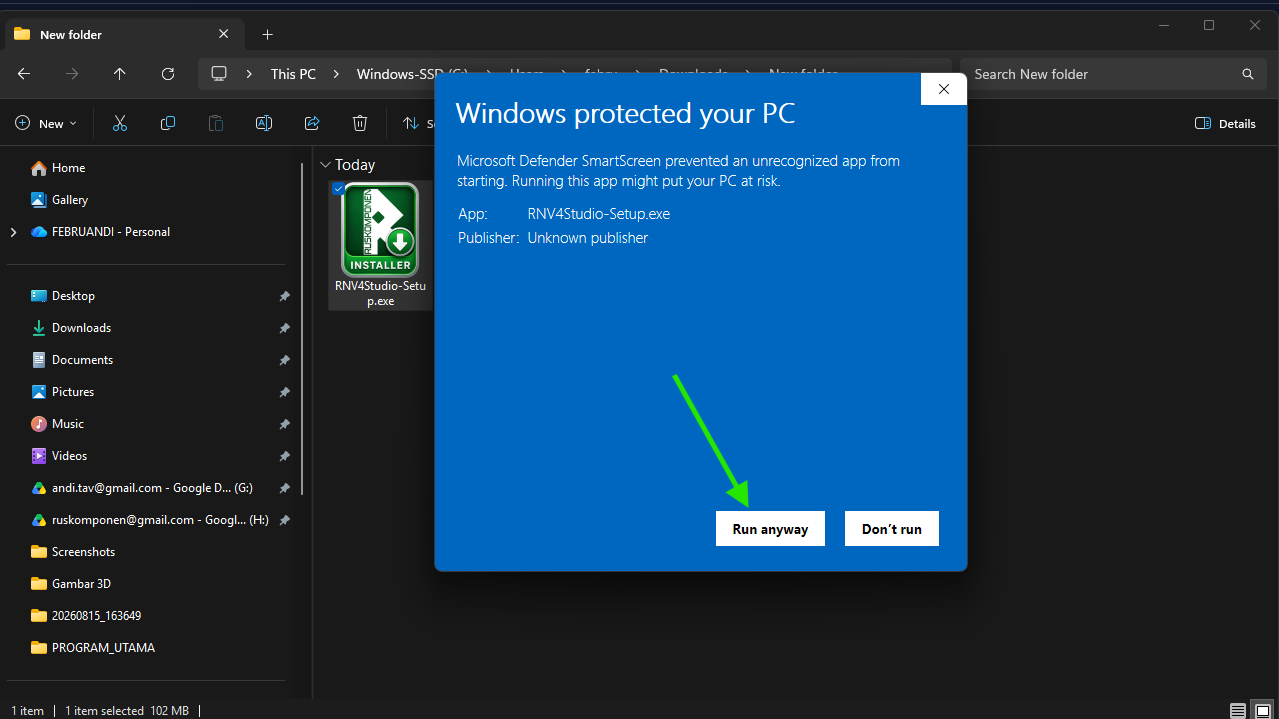Click the PC monitor icon in address bar

click(x=220, y=74)
